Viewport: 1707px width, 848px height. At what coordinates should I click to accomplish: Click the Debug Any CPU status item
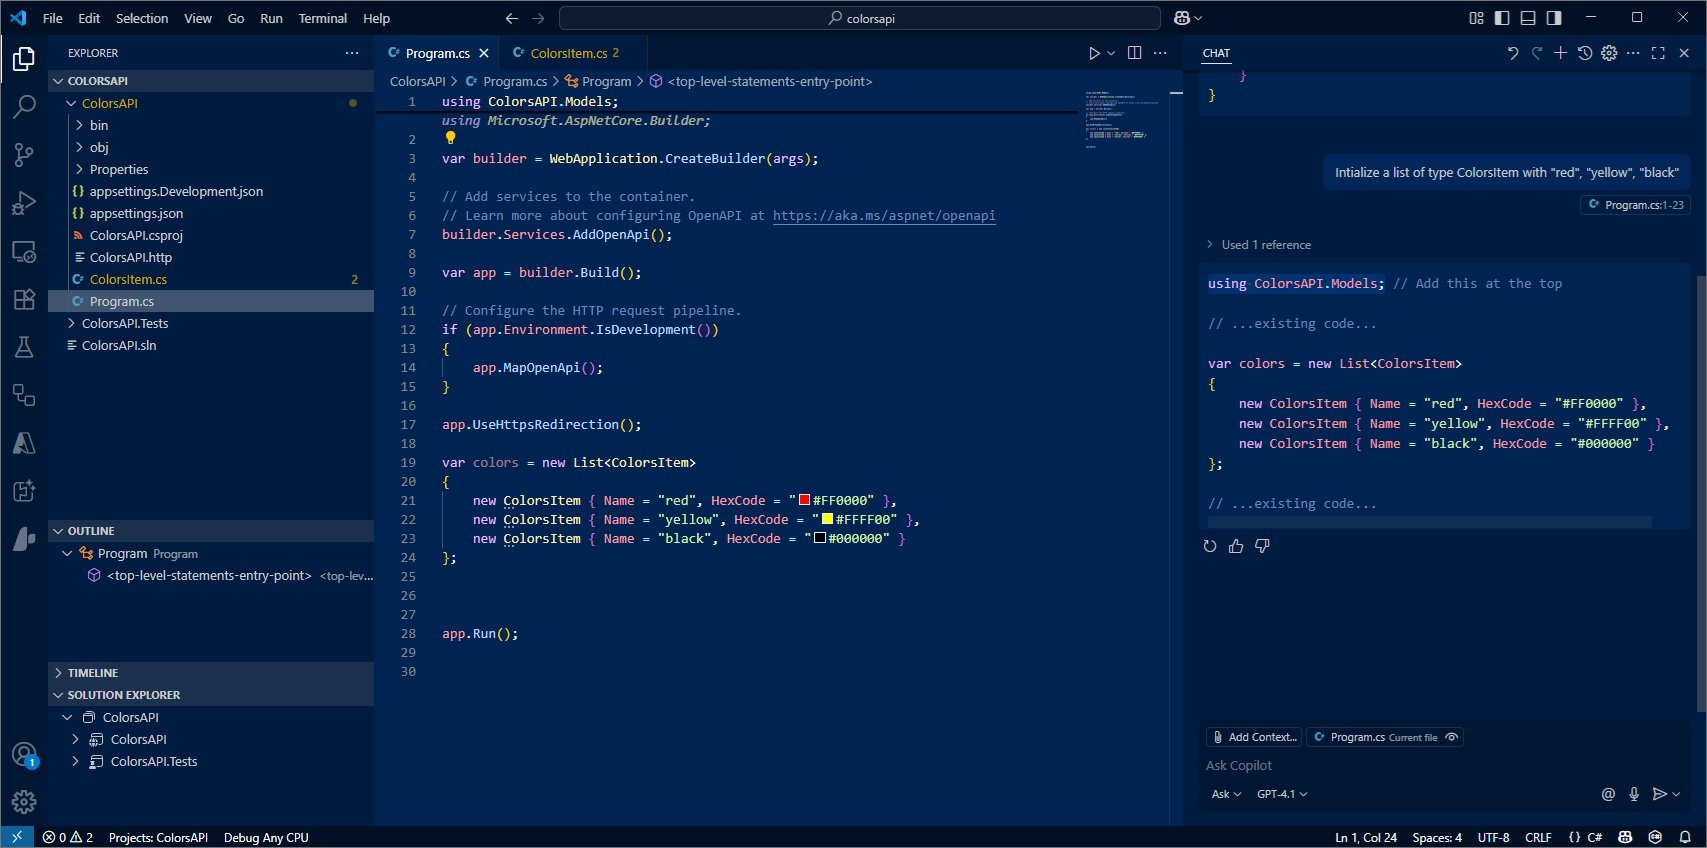pyautogui.click(x=266, y=837)
